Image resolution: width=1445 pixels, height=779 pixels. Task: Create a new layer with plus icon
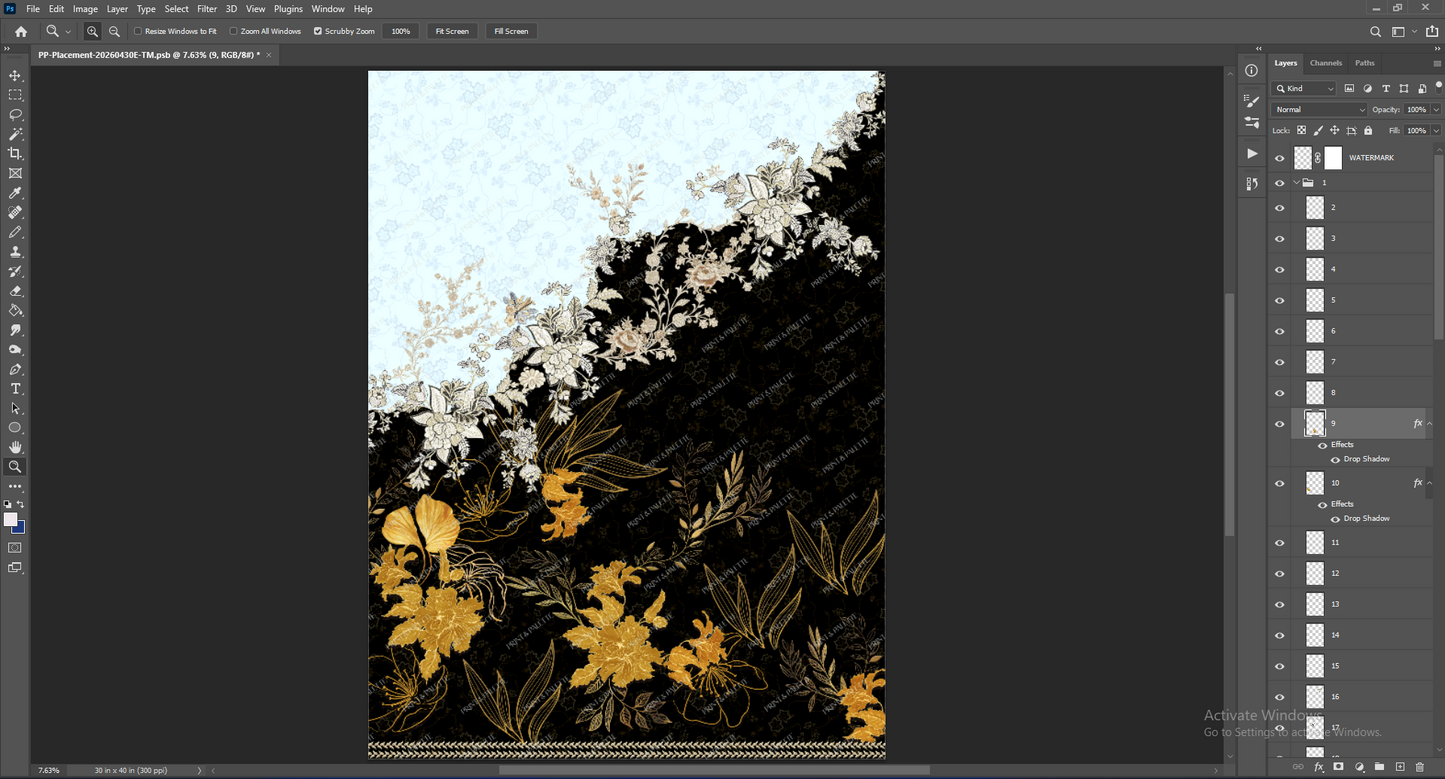pos(1400,767)
